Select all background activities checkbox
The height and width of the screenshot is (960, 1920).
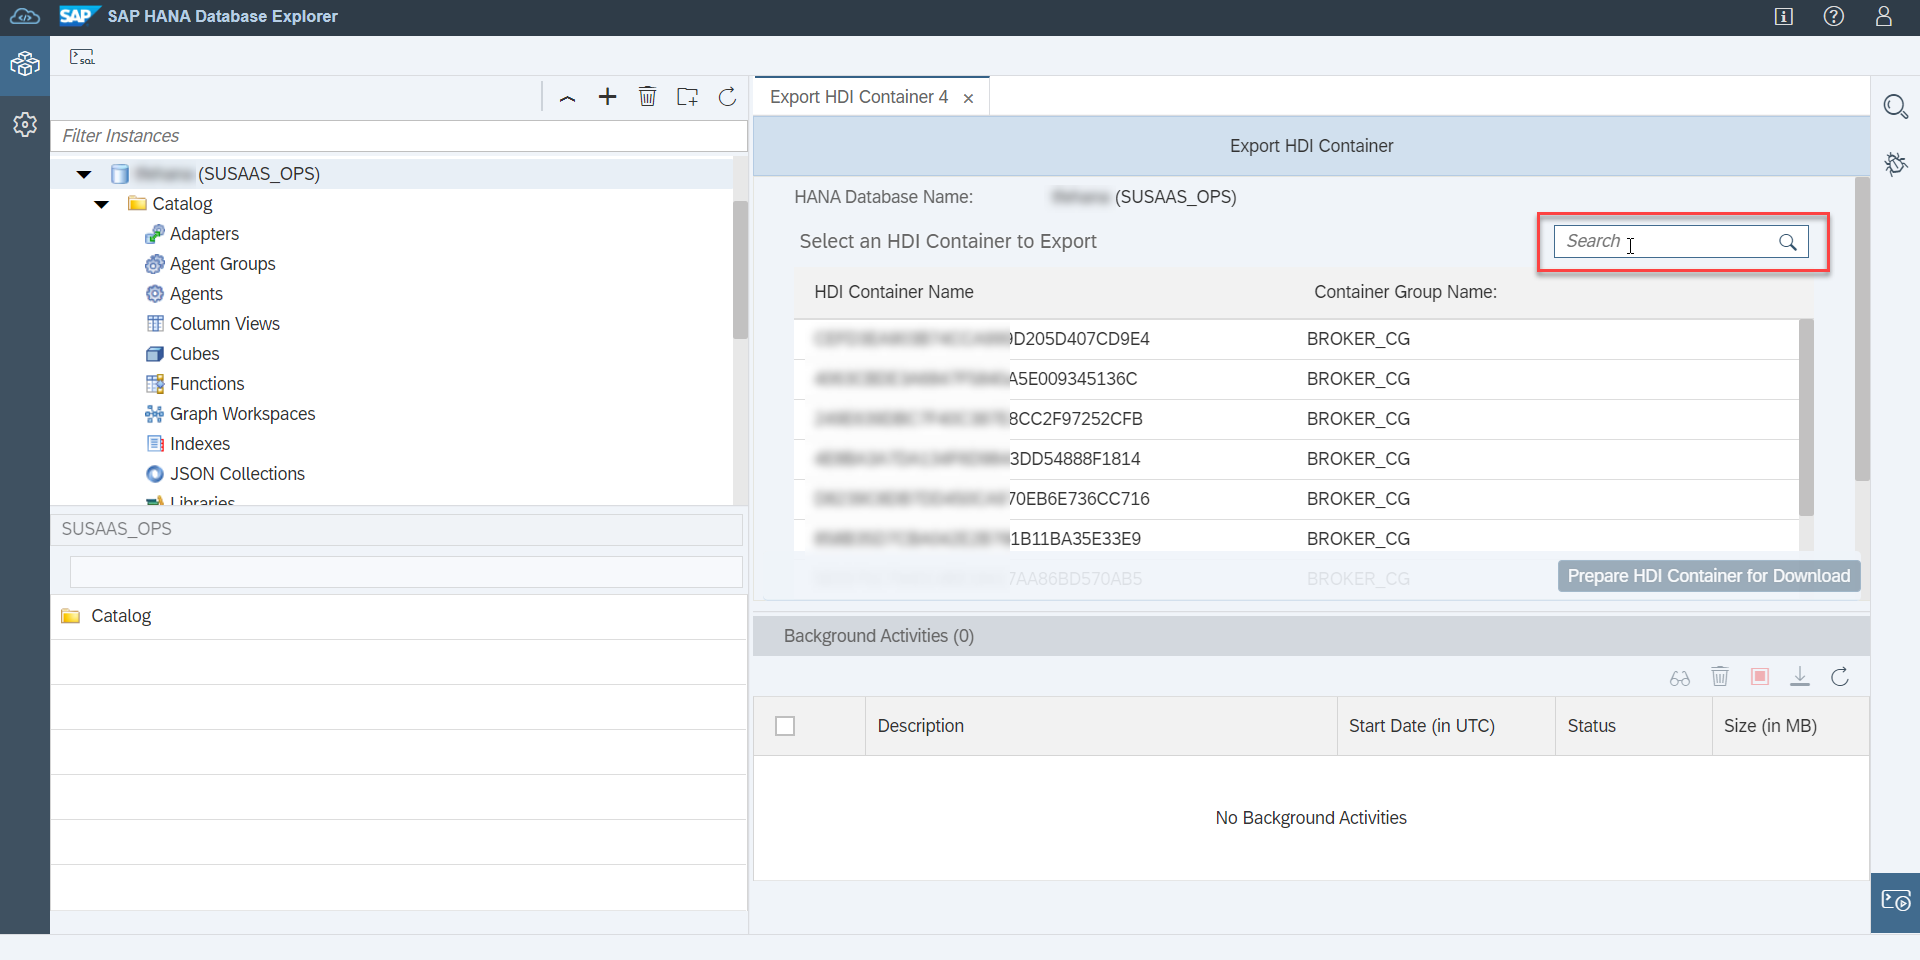pos(785,726)
